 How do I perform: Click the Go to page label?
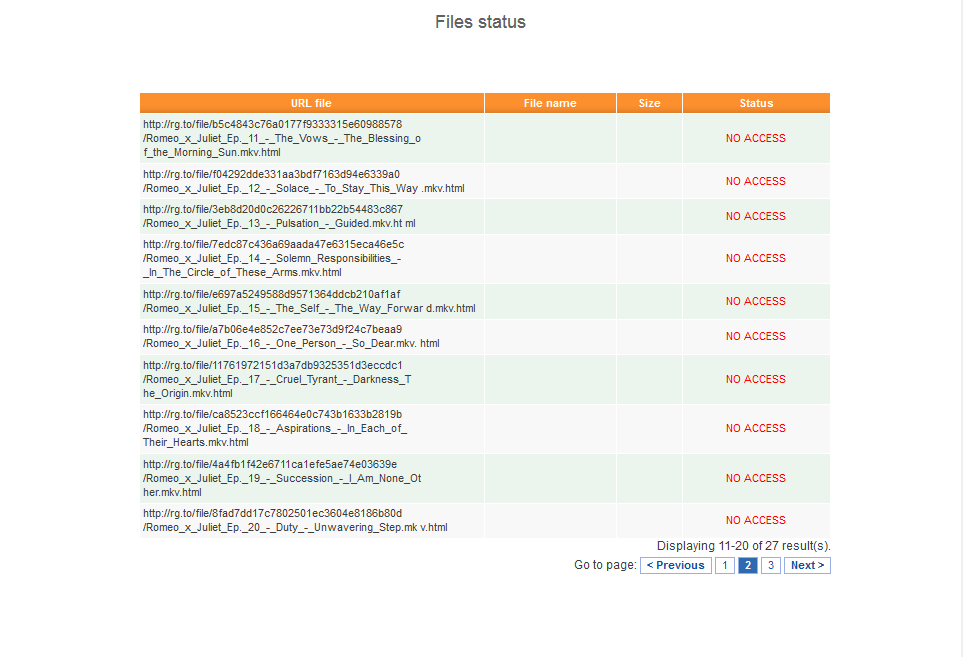coord(605,565)
